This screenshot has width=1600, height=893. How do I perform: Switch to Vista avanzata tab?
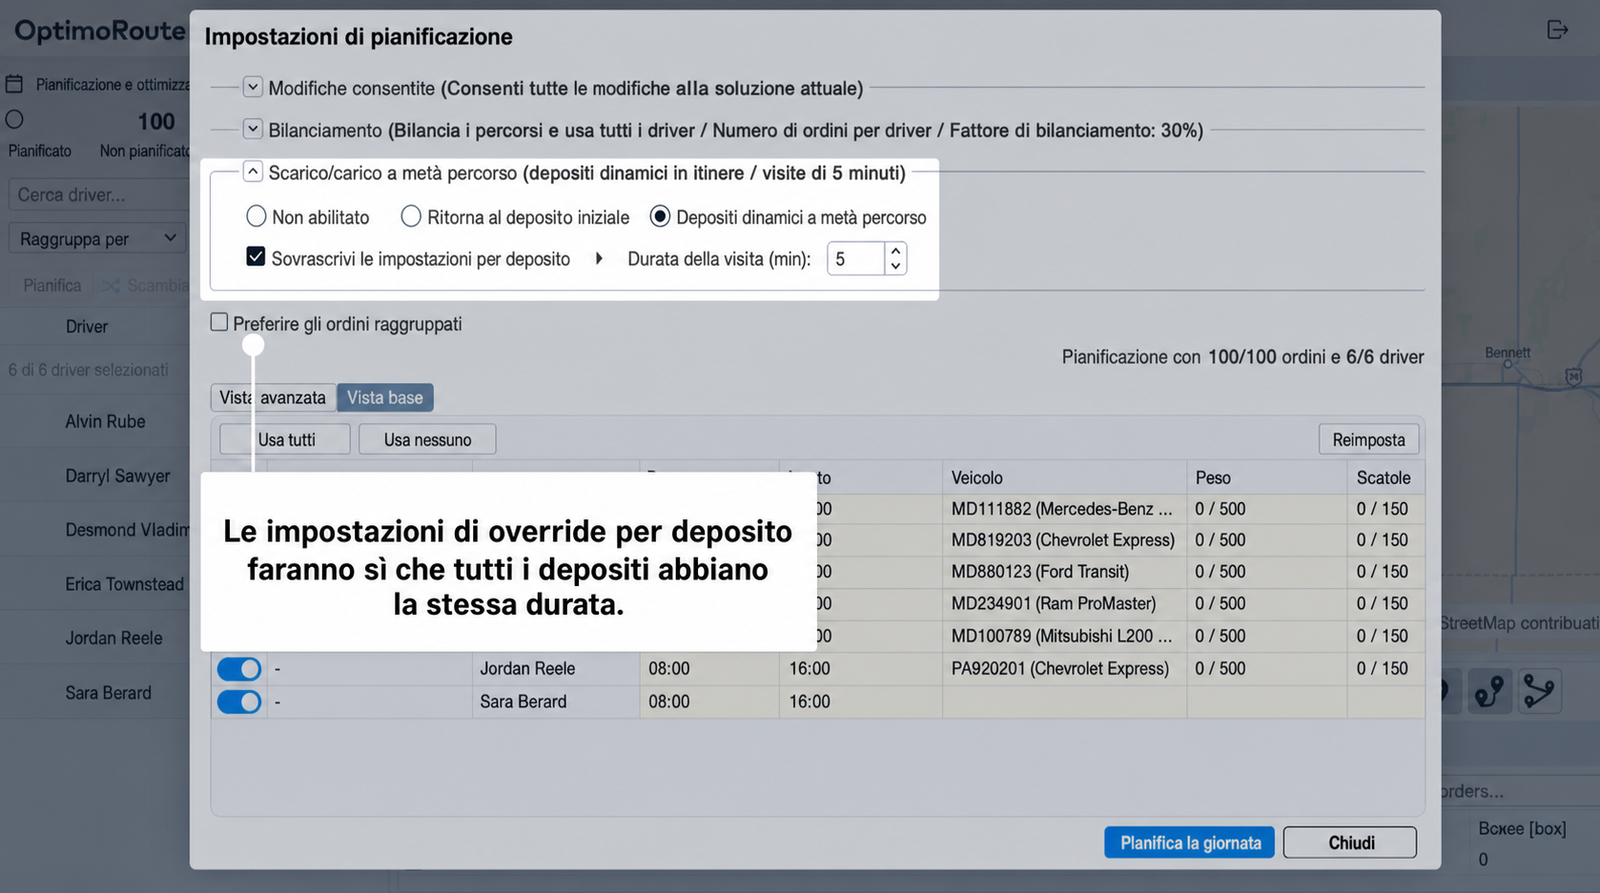click(x=273, y=397)
